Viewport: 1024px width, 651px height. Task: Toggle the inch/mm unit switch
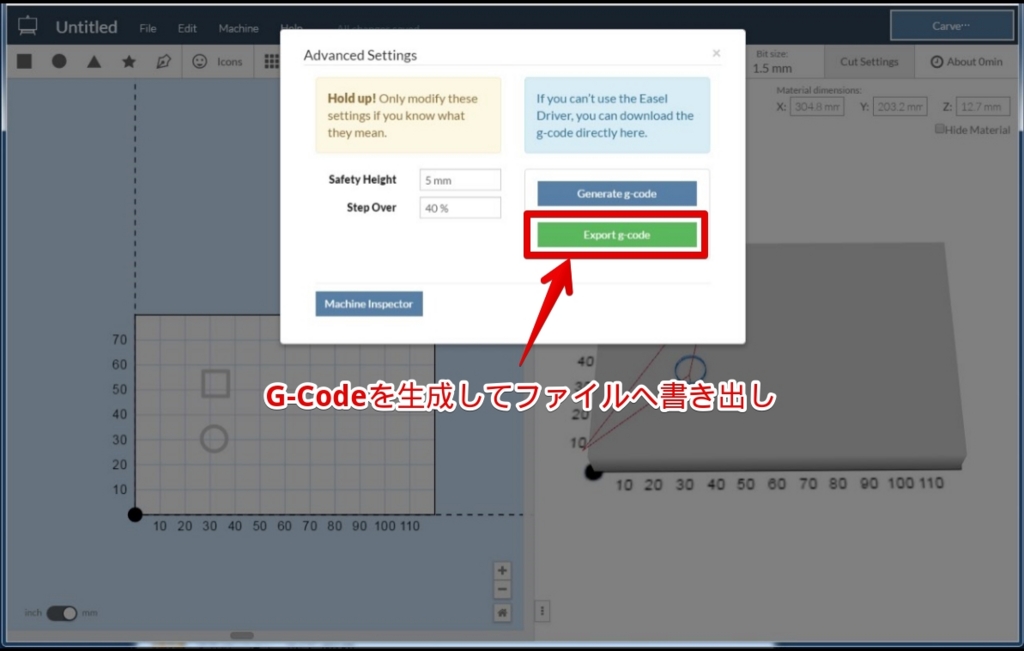[x=62, y=613]
